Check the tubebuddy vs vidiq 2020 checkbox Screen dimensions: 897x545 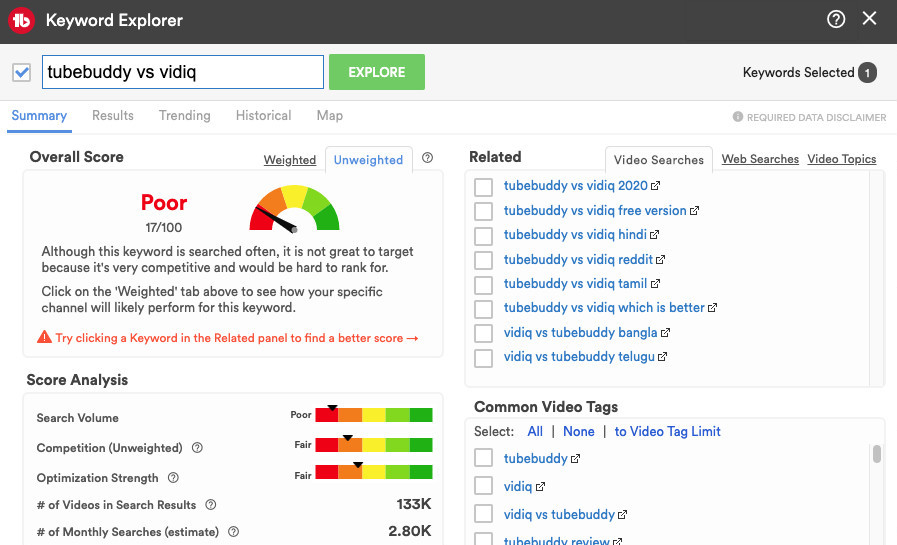point(483,186)
